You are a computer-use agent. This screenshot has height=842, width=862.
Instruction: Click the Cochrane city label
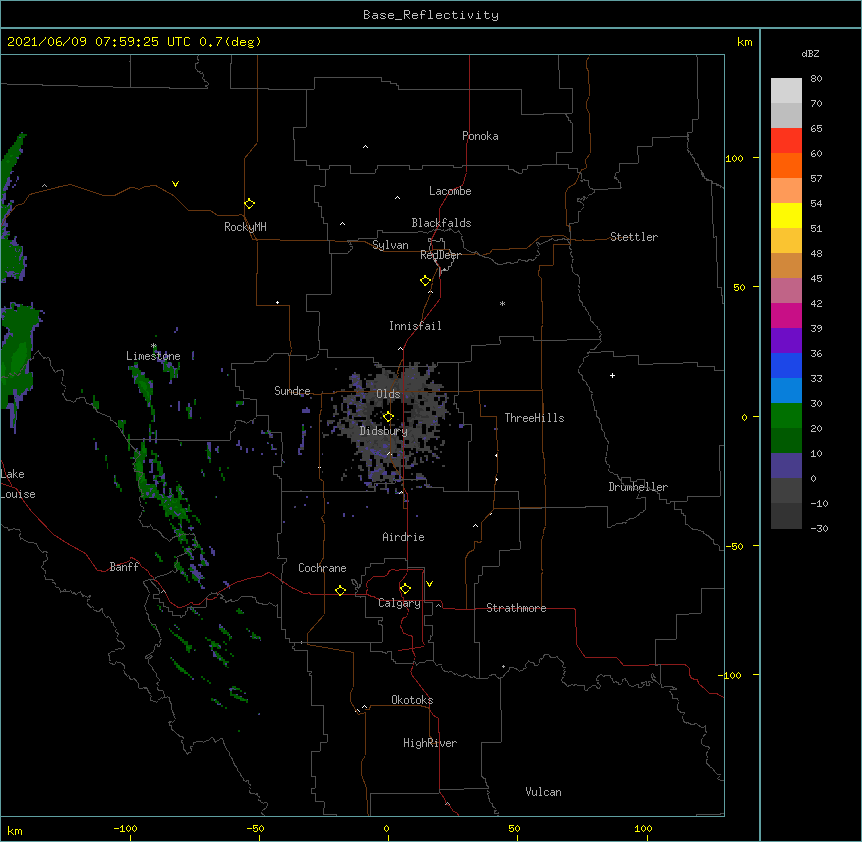coord(322,568)
